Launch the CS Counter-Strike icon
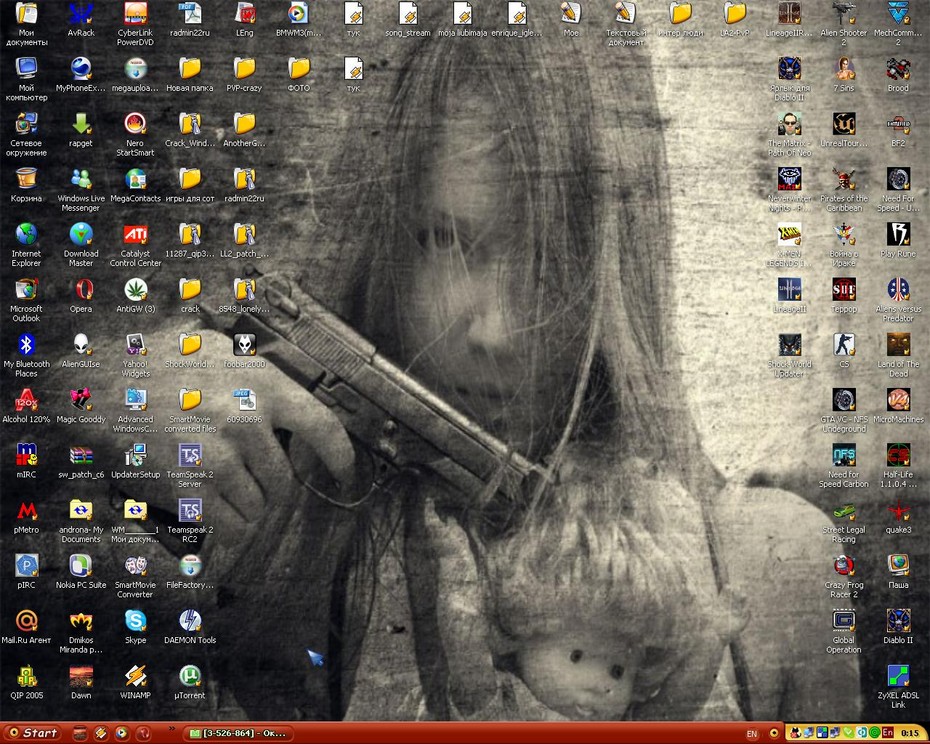This screenshot has height=744, width=930. click(x=843, y=351)
